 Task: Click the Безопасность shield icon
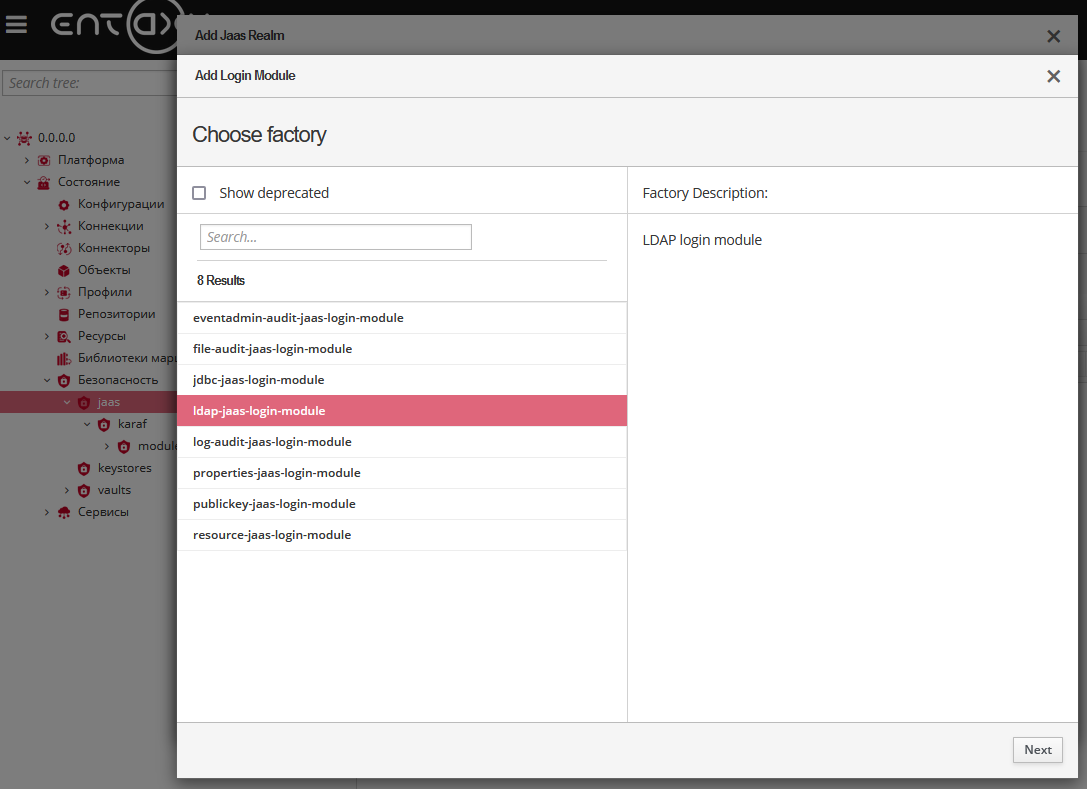tap(63, 379)
